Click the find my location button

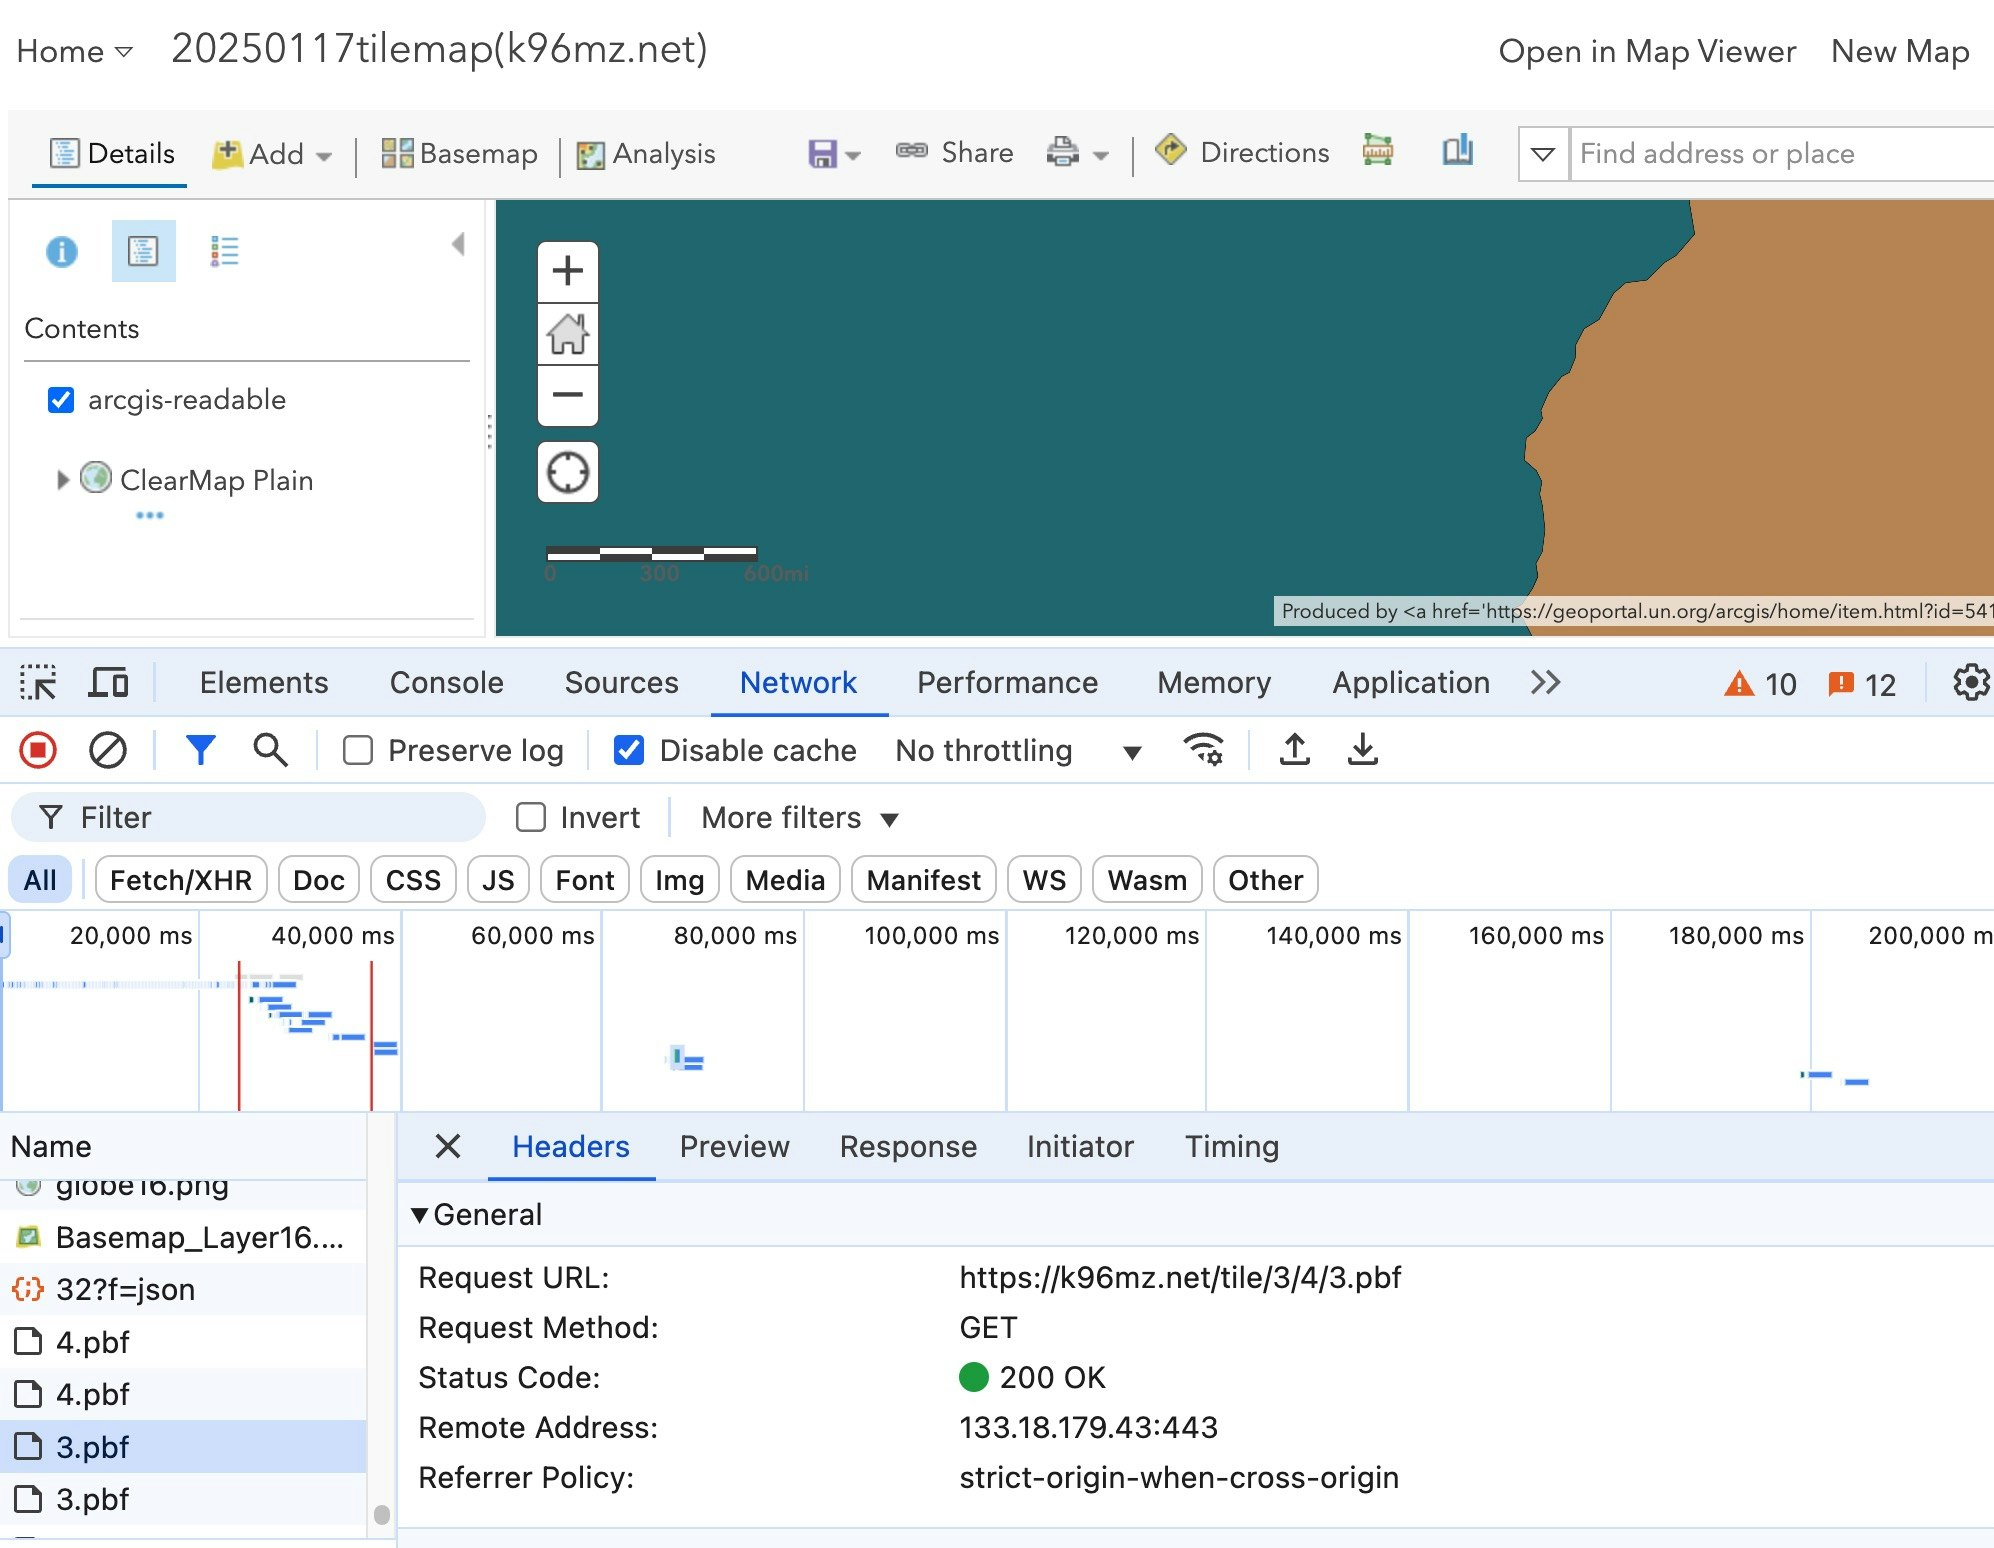pyautogui.click(x=567, y=472)
